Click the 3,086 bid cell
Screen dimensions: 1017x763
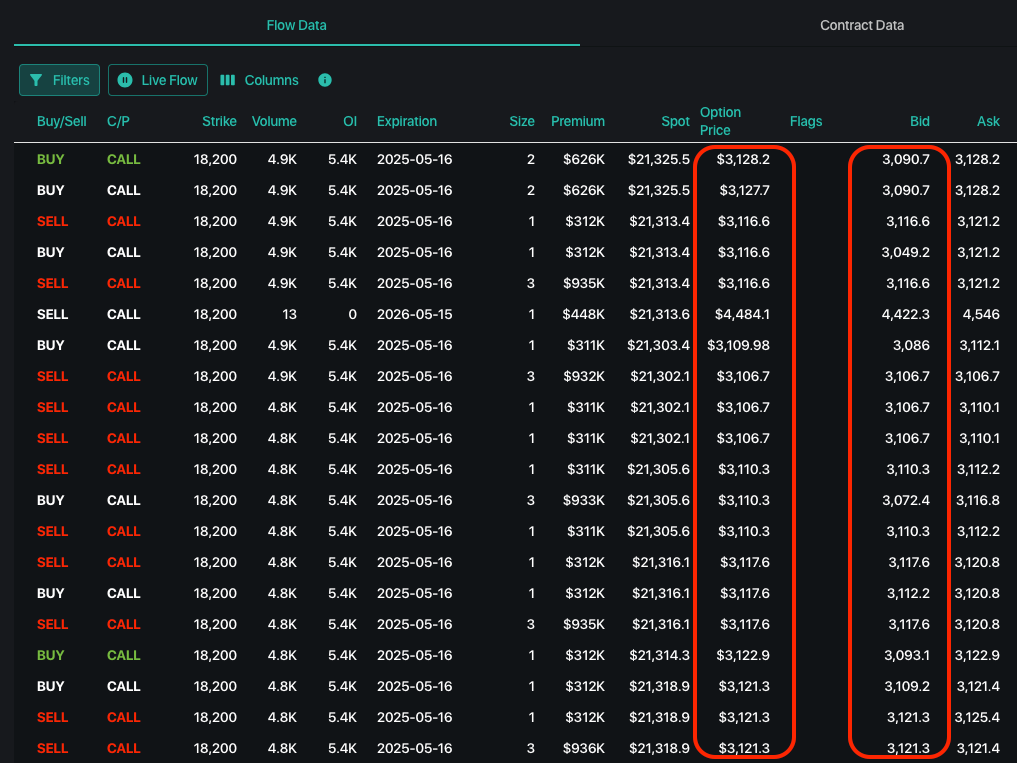click(911, 346)
